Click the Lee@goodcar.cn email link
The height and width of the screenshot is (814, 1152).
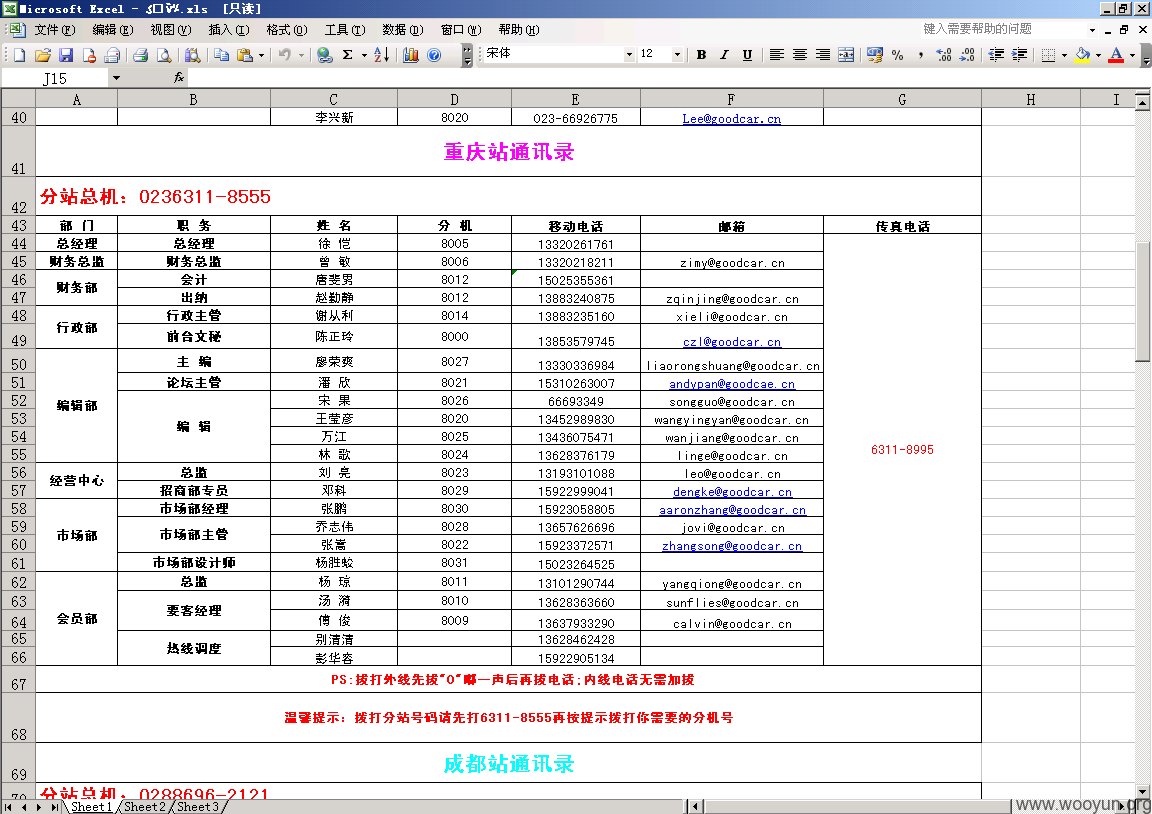tap(731, 118)
